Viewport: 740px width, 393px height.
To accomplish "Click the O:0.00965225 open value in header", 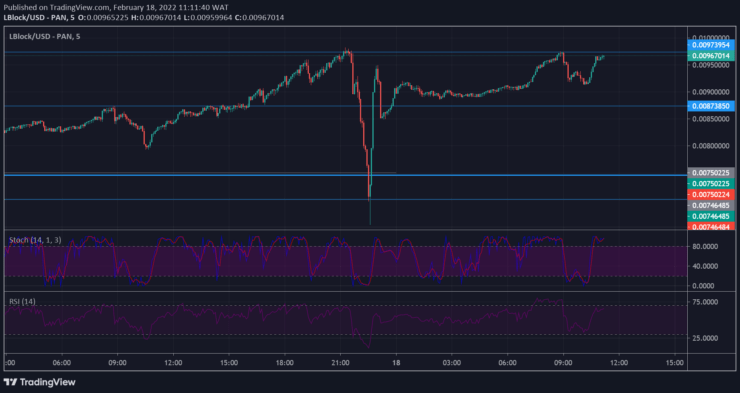I will pyautogui.click(x=102, y=17).
